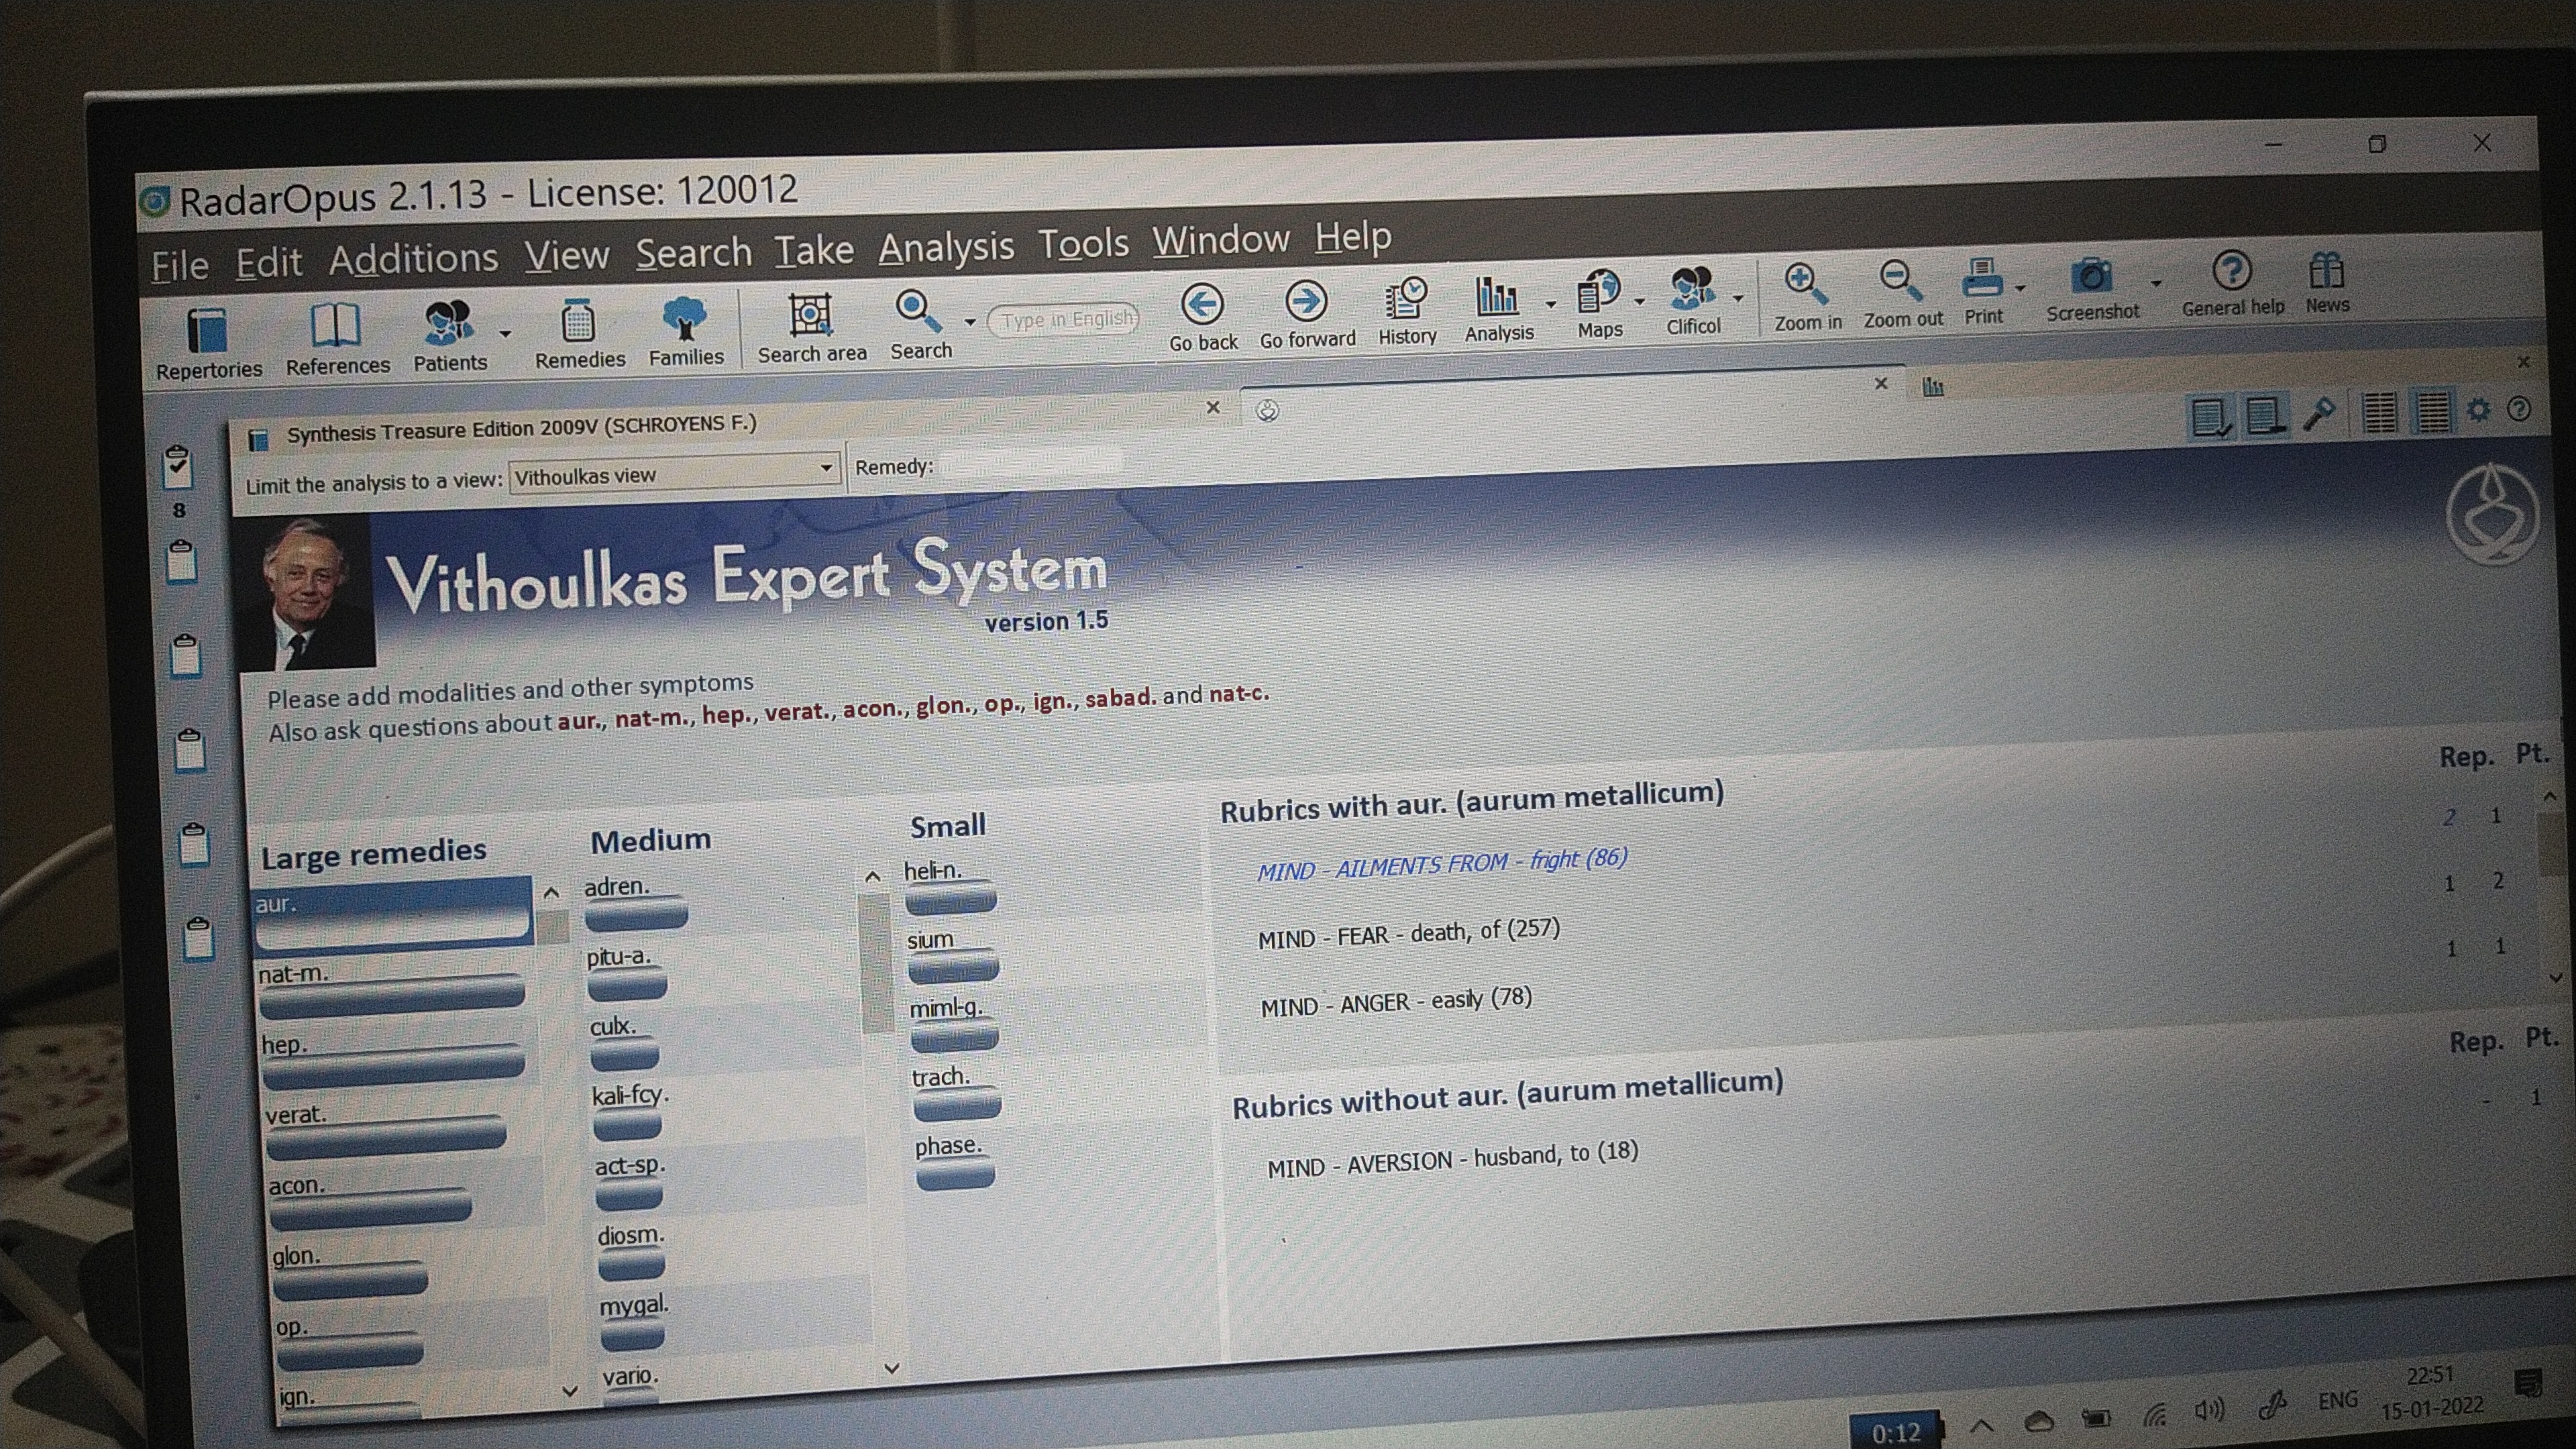Click the analysis settings gear icon

pyautogui.click(x=2479, y=409)
